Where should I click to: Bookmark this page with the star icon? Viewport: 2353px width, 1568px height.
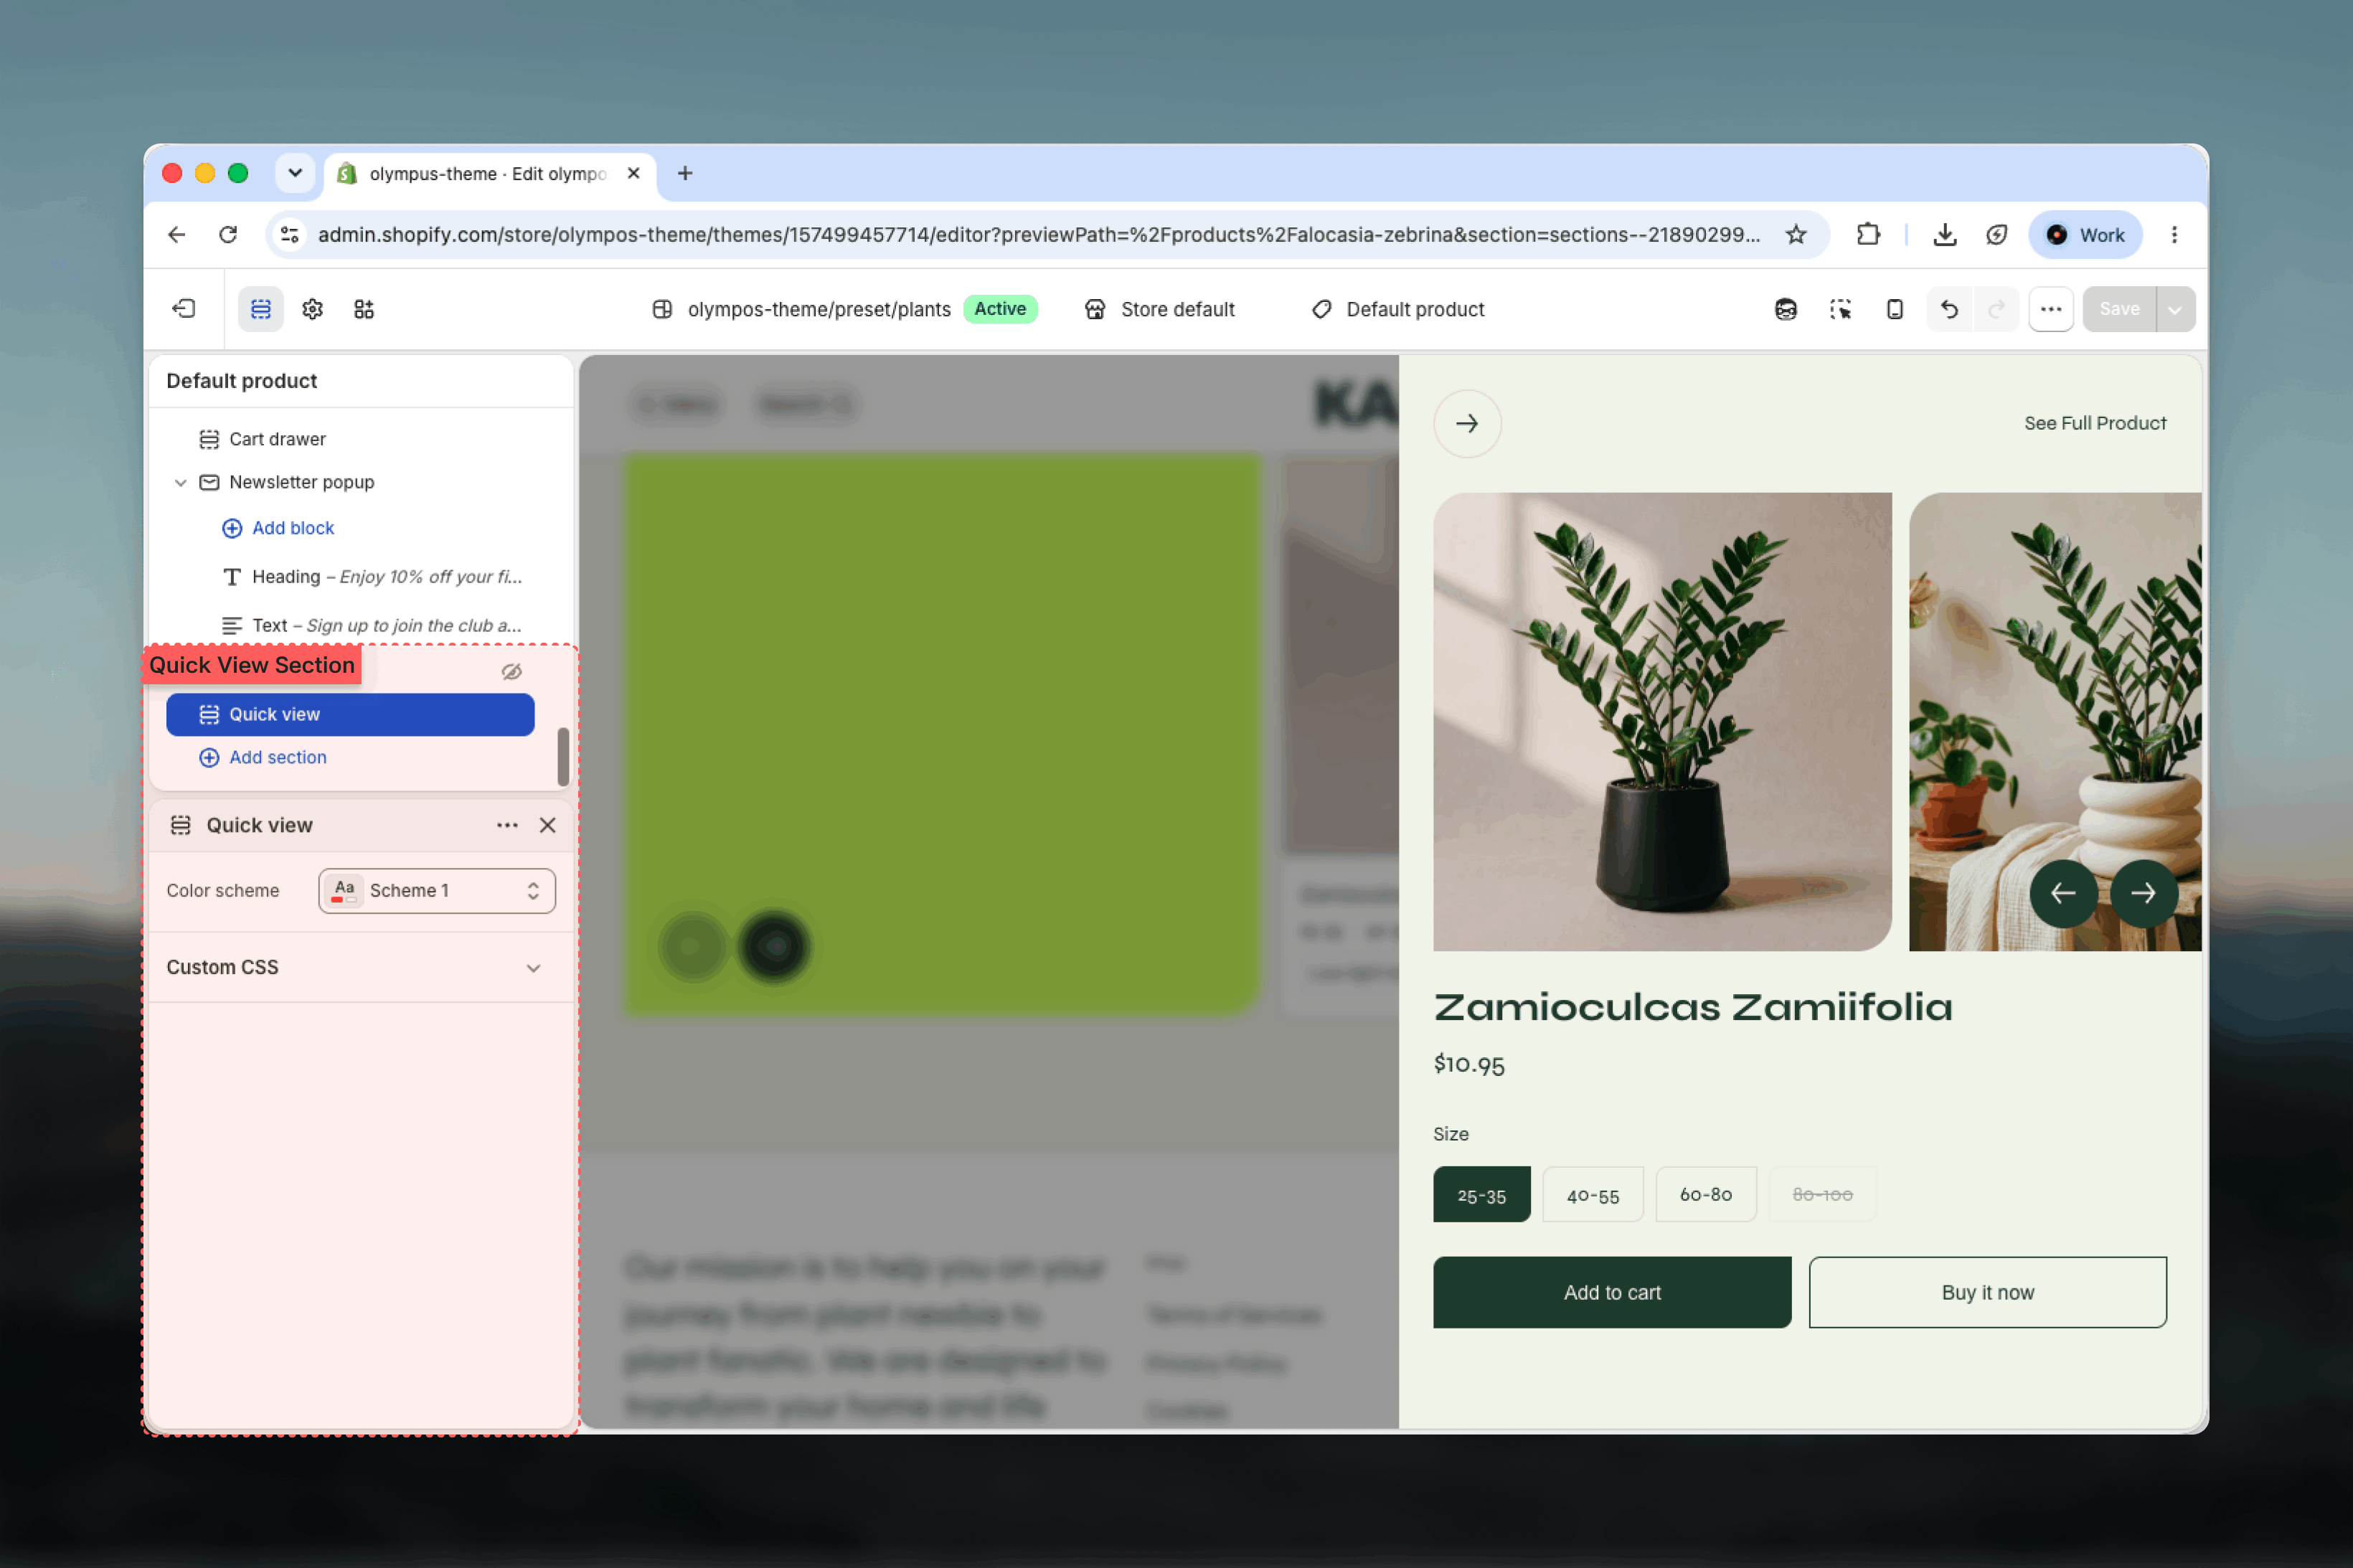(x=1796, y=234)
